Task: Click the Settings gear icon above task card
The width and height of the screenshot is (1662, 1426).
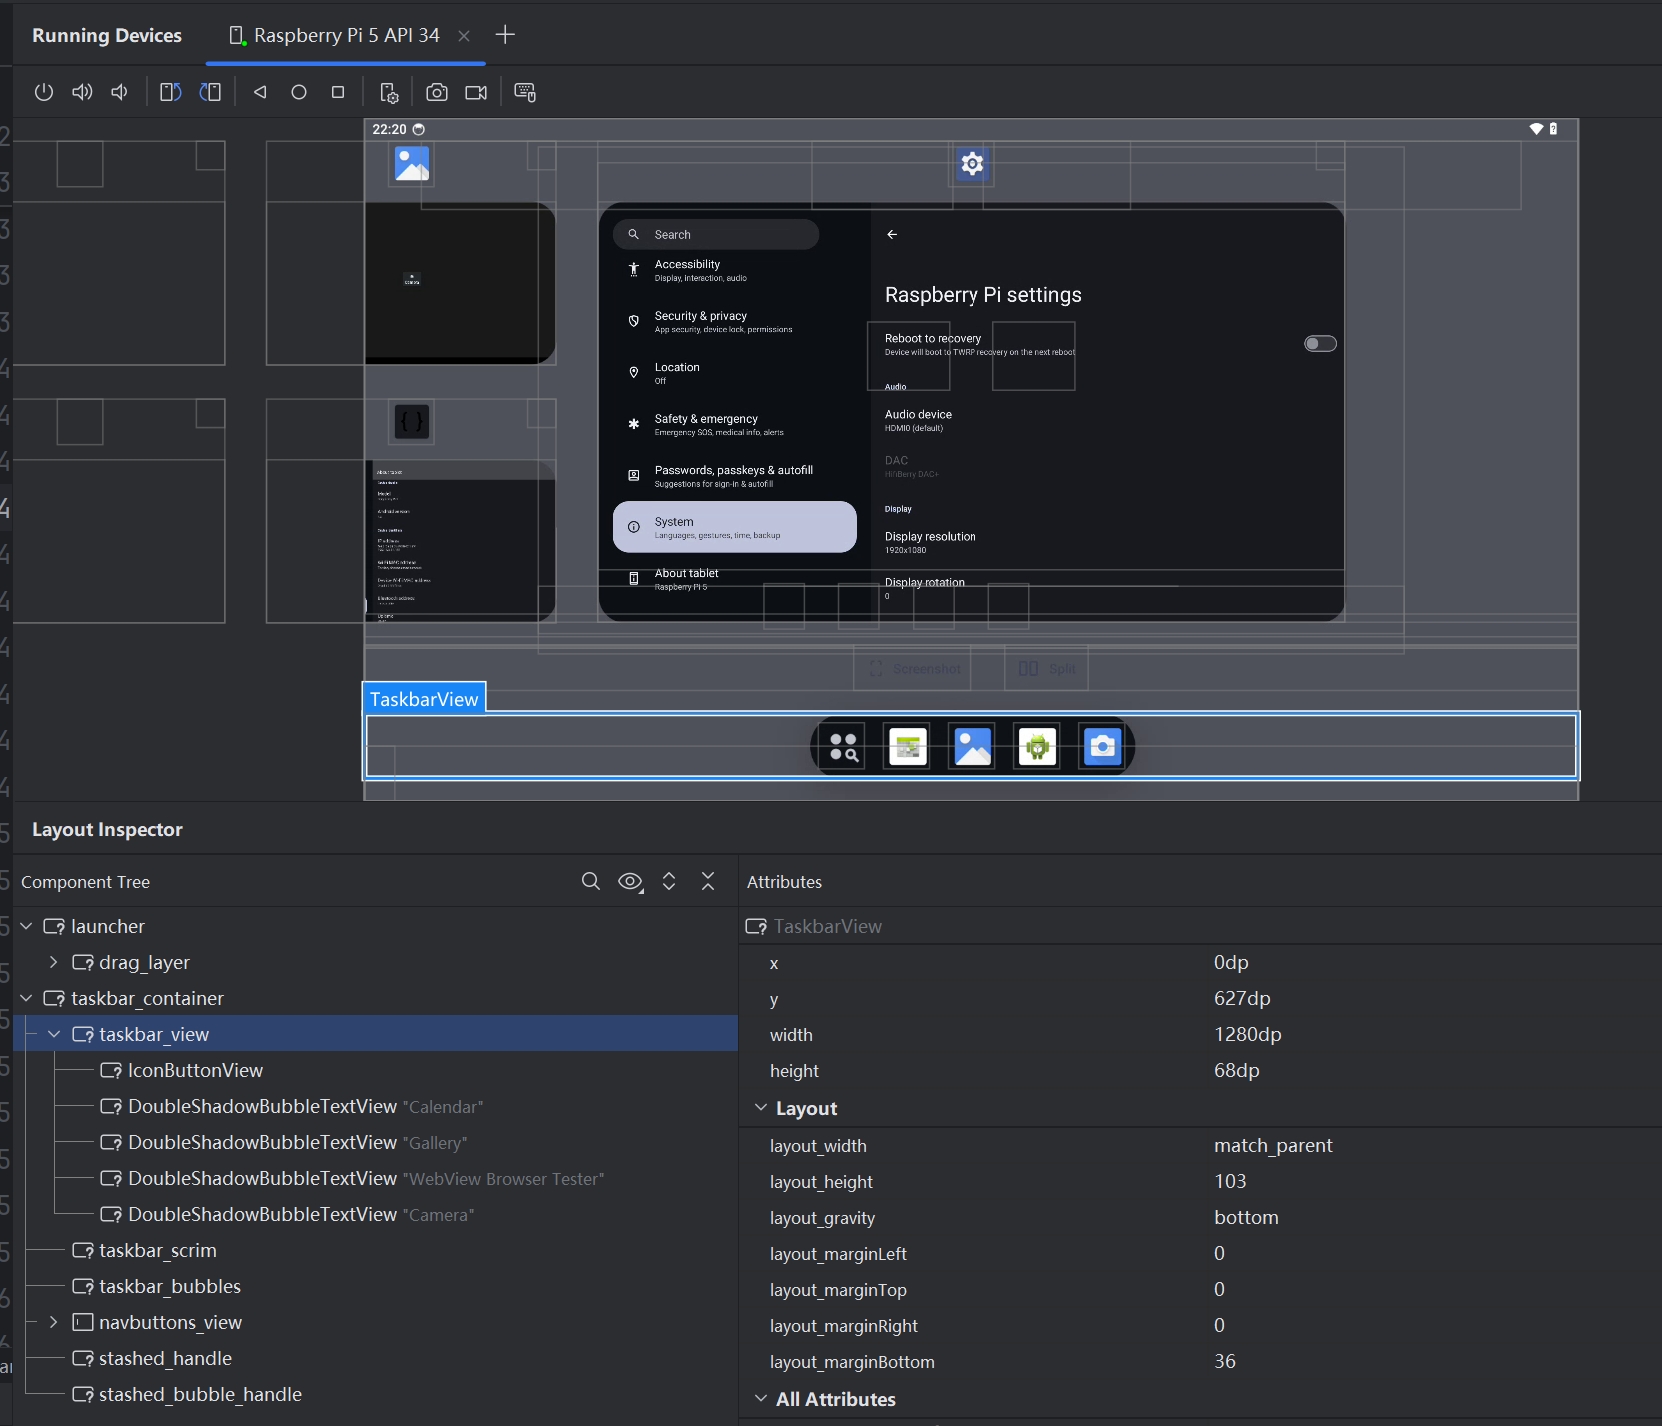Action: coord(972,164)
